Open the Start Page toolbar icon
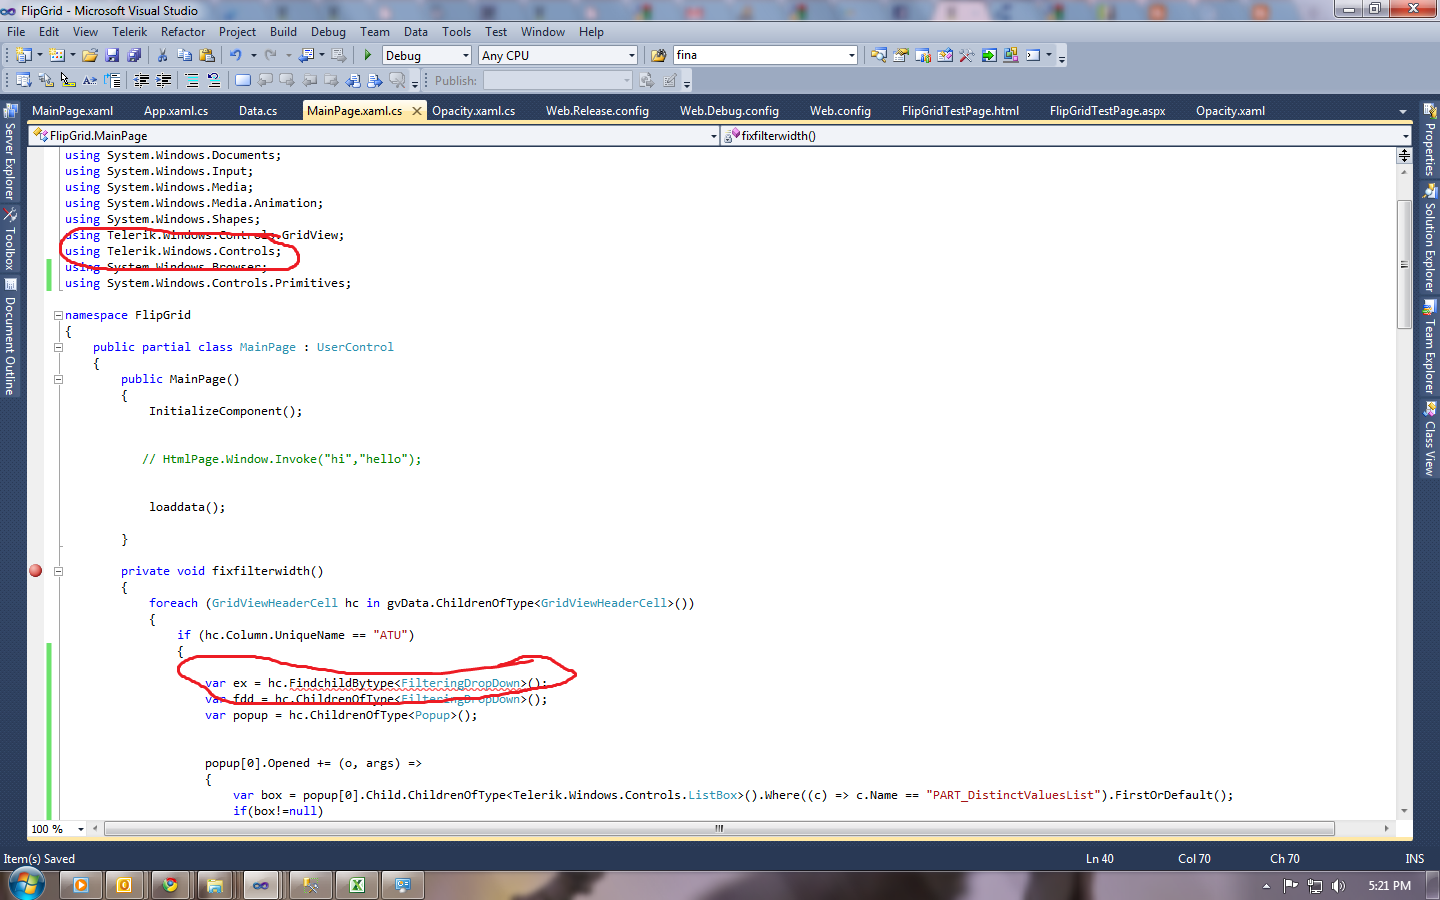Viewport: 1440px width, 900px height. tap(988, 55)
